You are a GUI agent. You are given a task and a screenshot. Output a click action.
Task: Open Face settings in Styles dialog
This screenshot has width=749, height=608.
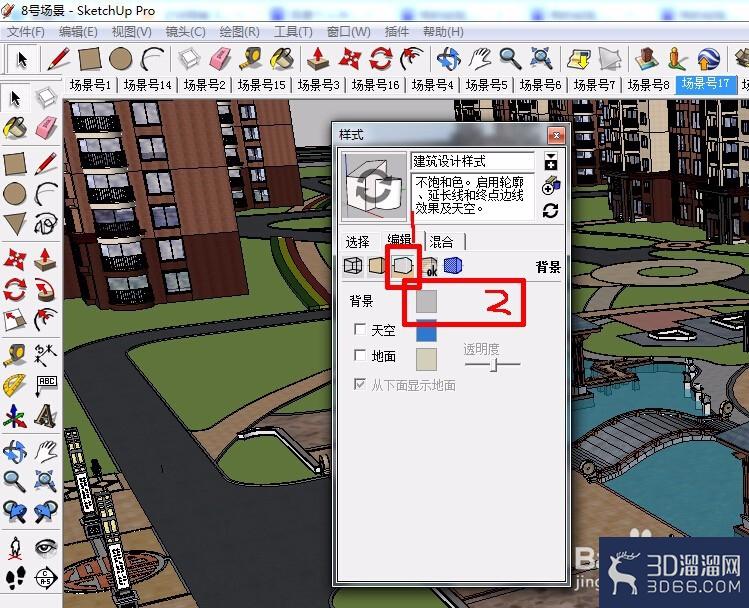click(x=376, y=266)
